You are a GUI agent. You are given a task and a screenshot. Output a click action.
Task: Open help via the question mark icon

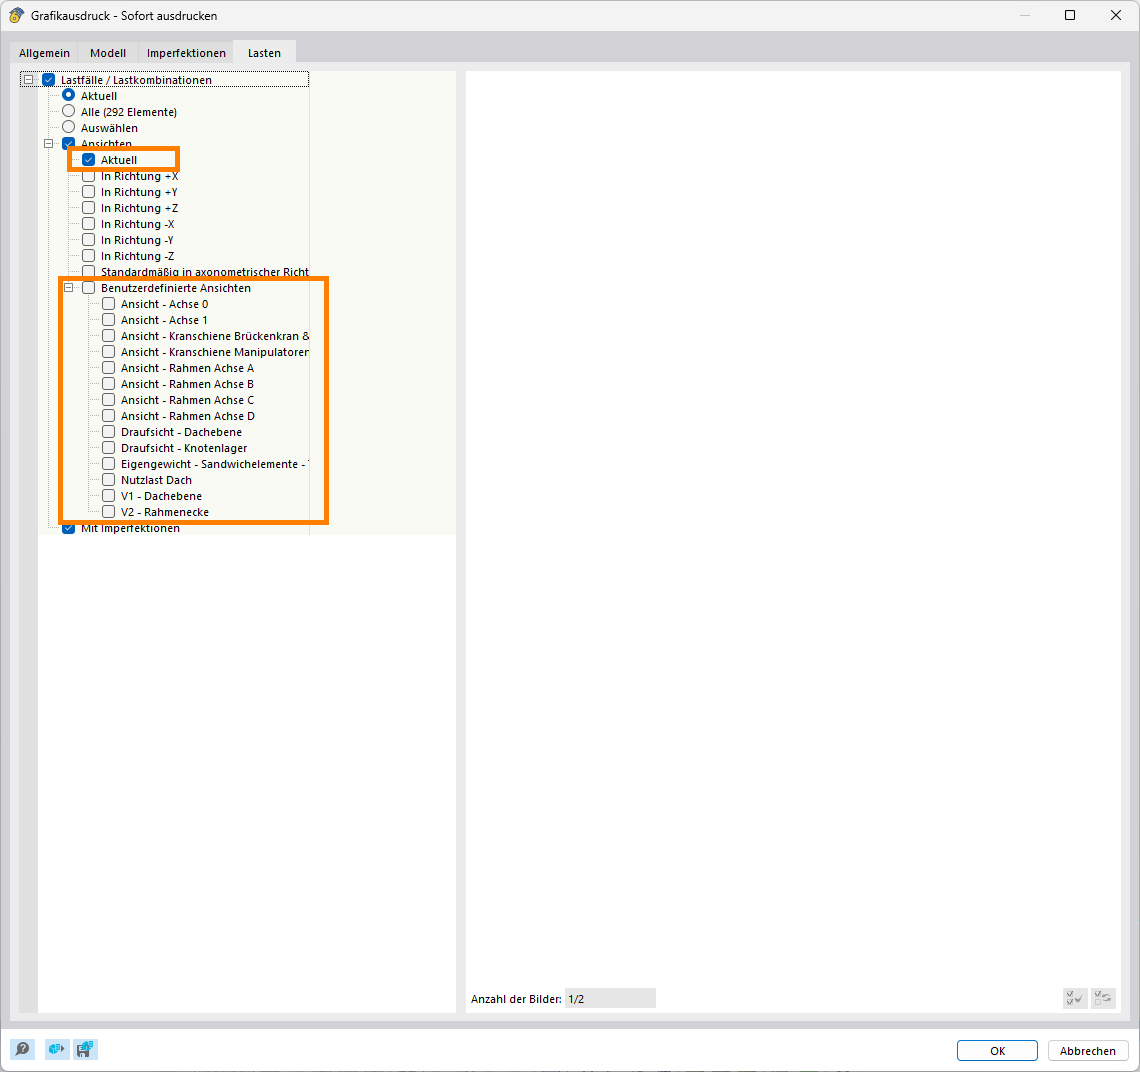(x=22, y=1049)
